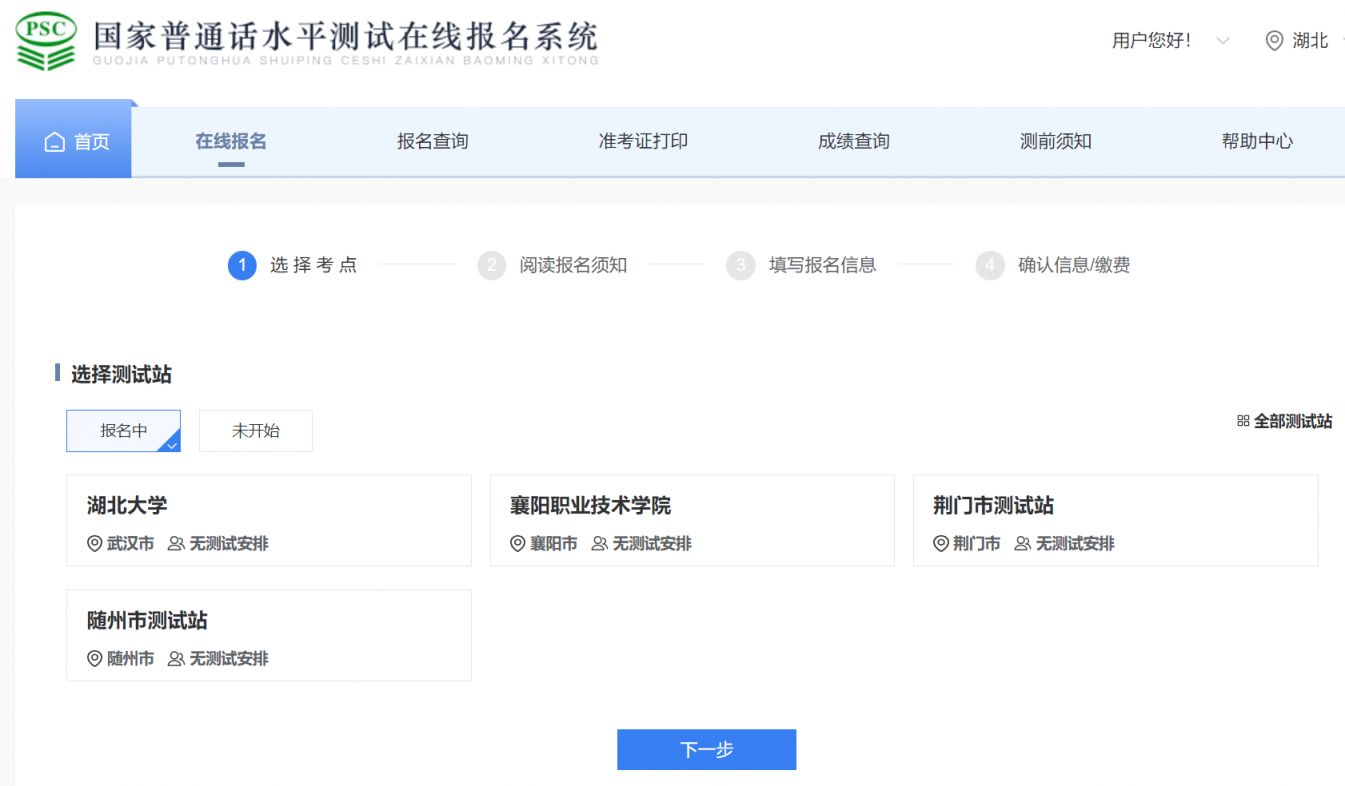Click the 用户您好! greeting text
The width and height of the screenshot is (1345, 786).
point(1152,41)
